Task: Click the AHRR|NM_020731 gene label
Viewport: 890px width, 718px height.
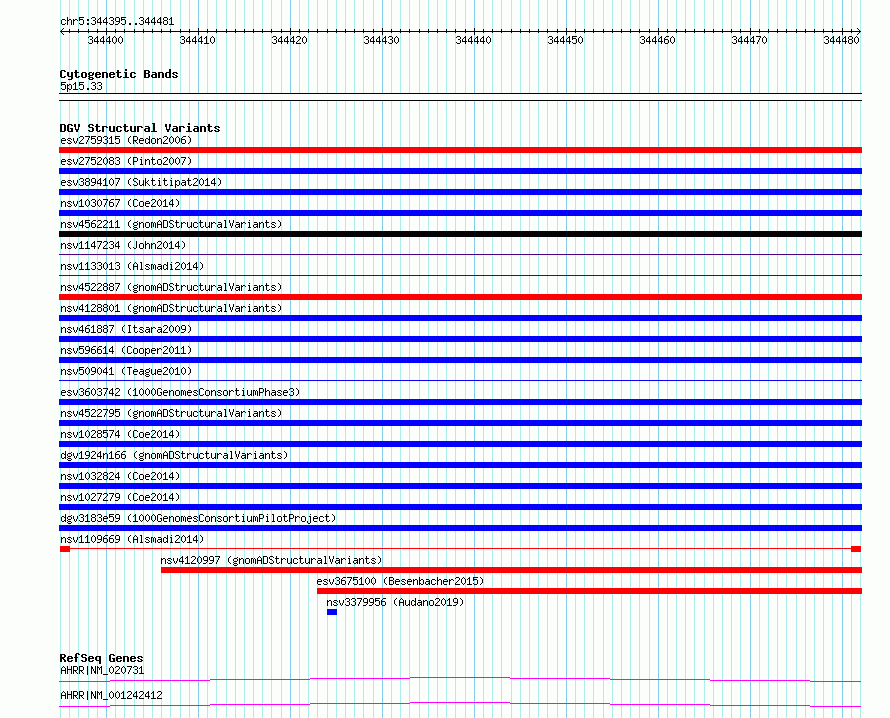Action: 102,670
